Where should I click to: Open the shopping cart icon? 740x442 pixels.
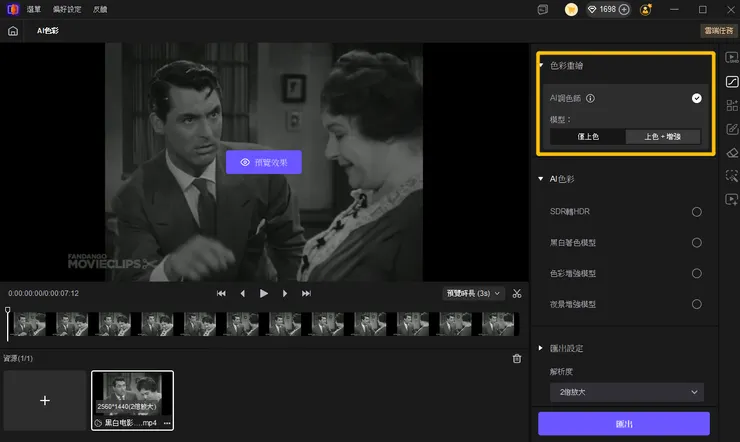click(571, 9)
